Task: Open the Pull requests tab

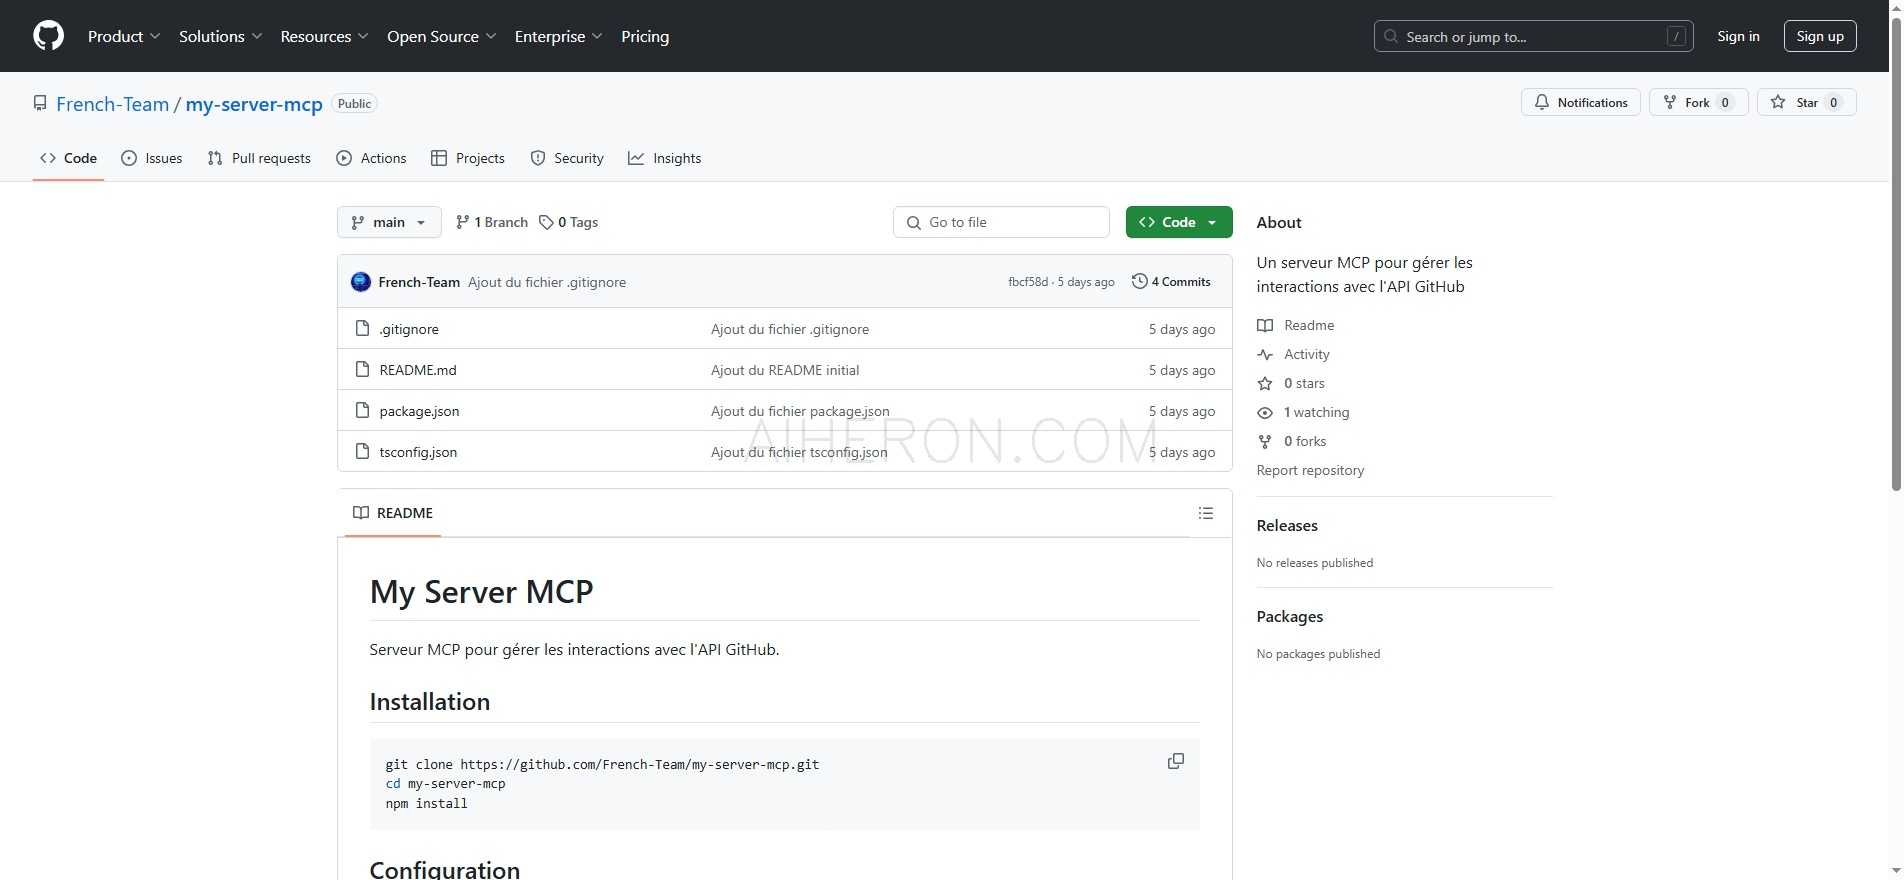Action: coord(259,158)
